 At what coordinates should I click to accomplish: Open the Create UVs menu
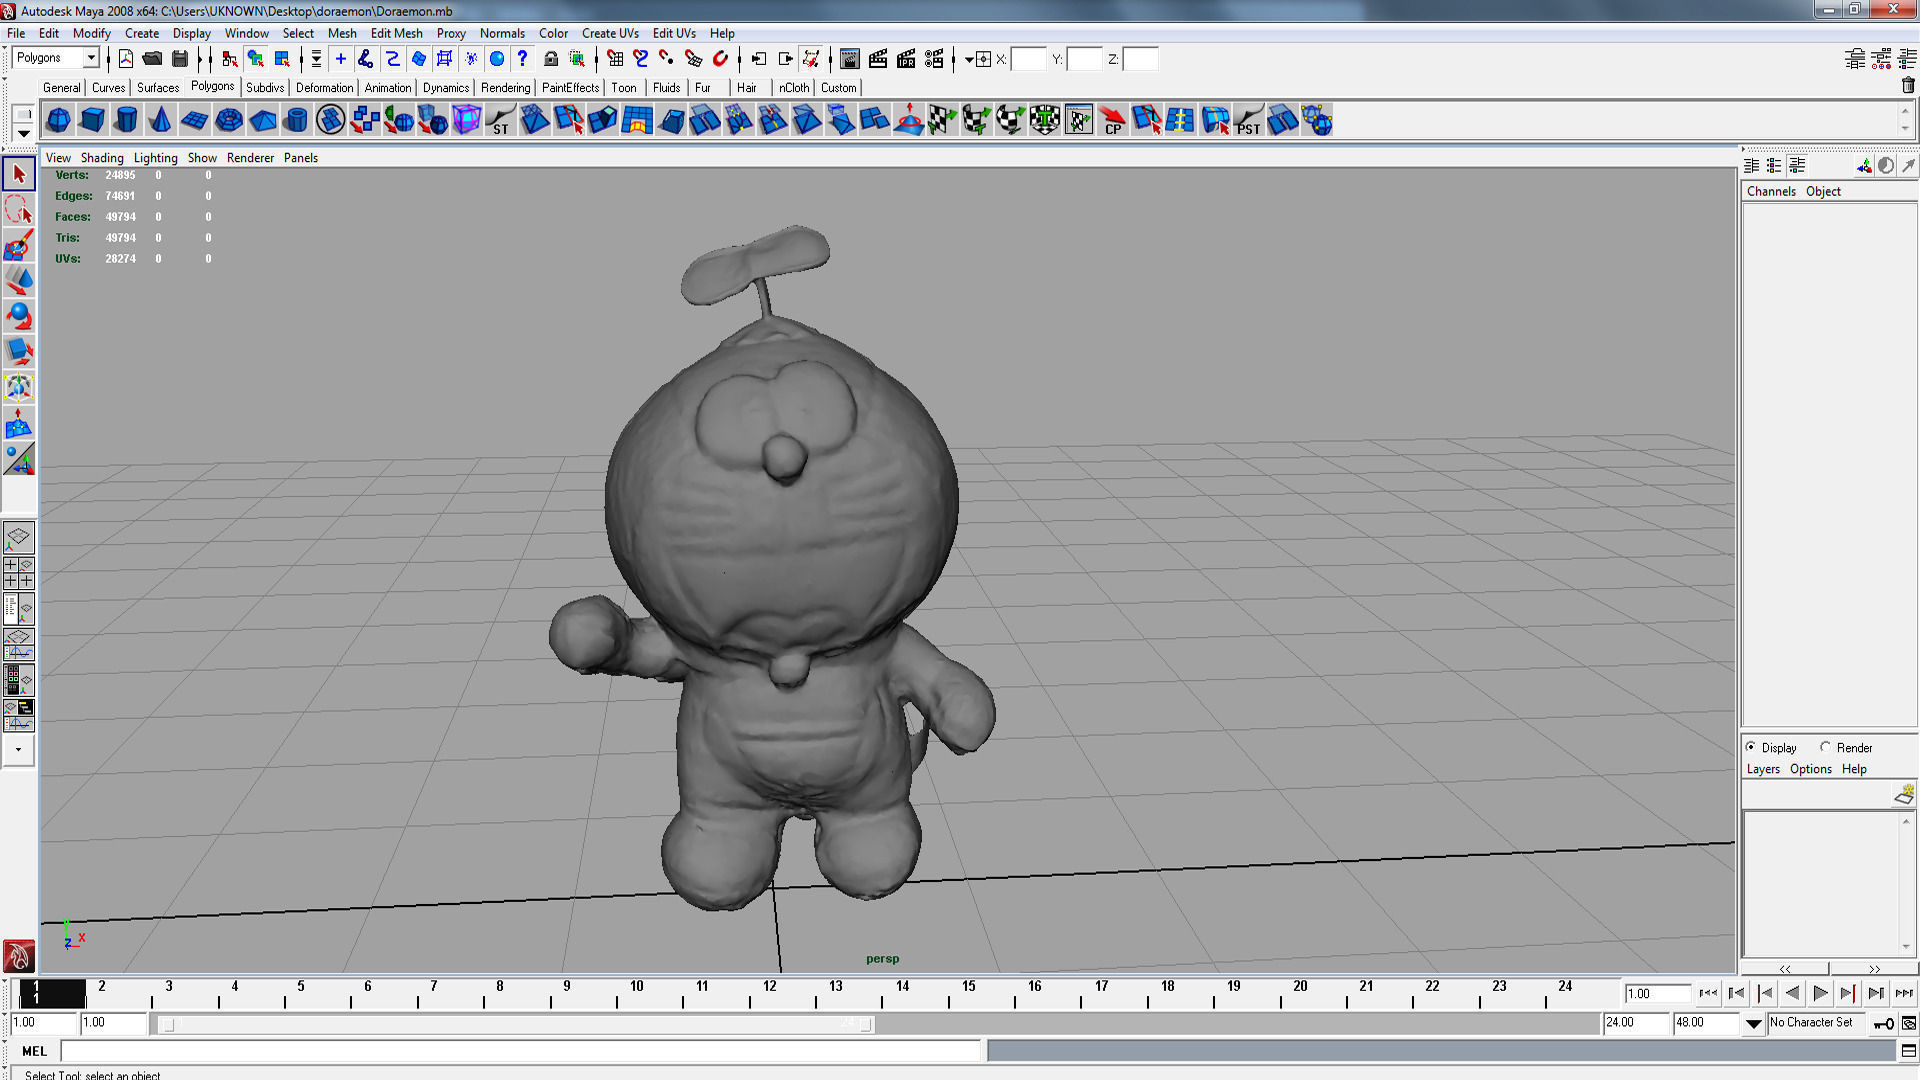coord(610,33)
